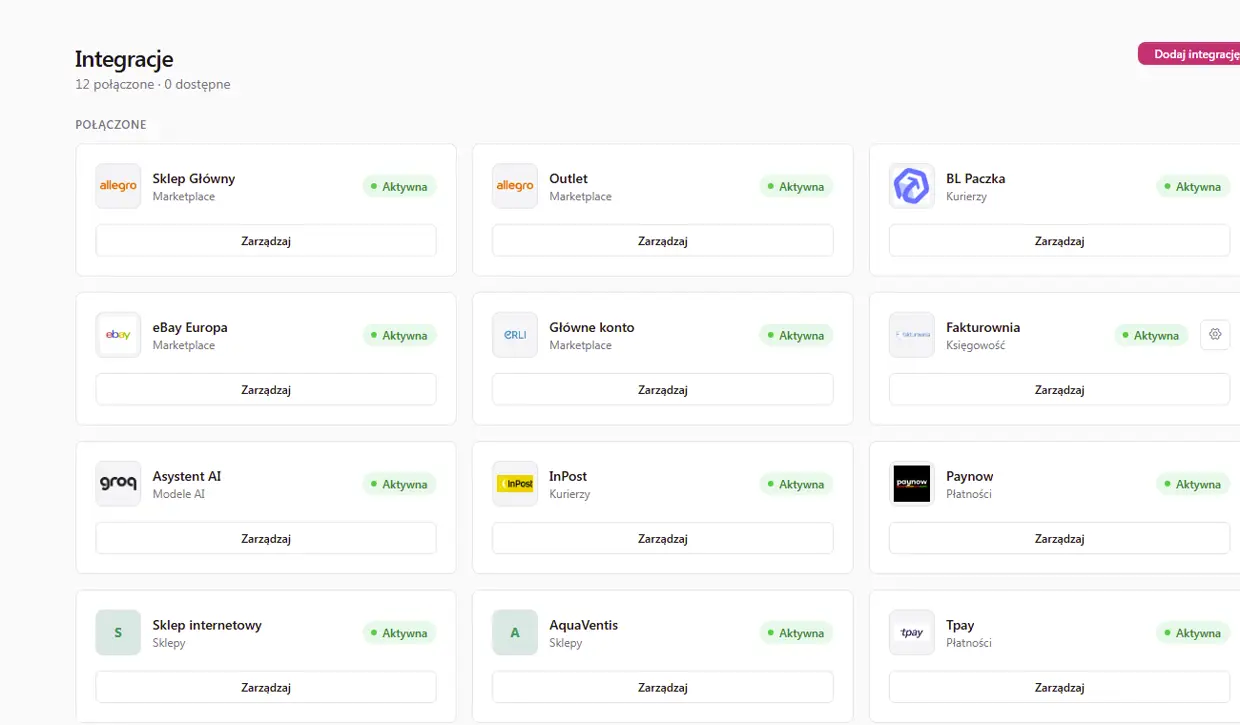
Task: Click the eBay logo on eBay Europa card
Action: tap(118, 335)
